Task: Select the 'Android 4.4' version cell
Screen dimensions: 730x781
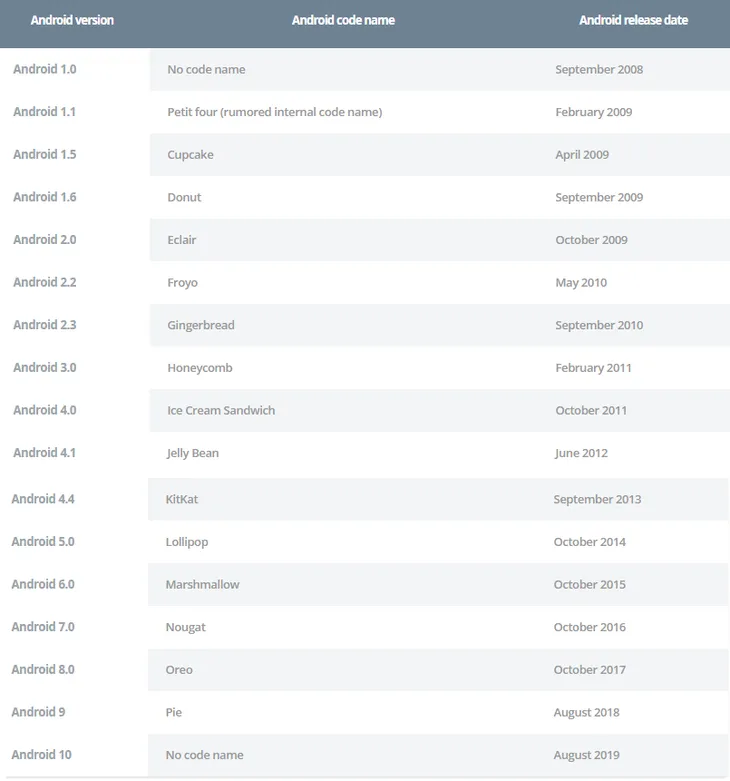Action: pos(43,499)
